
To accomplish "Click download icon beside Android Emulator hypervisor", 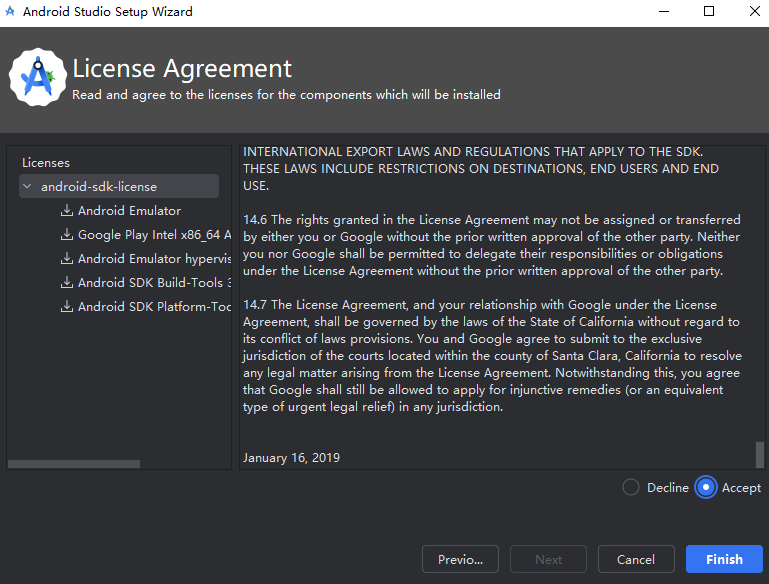I will click(x=67, y=258).
